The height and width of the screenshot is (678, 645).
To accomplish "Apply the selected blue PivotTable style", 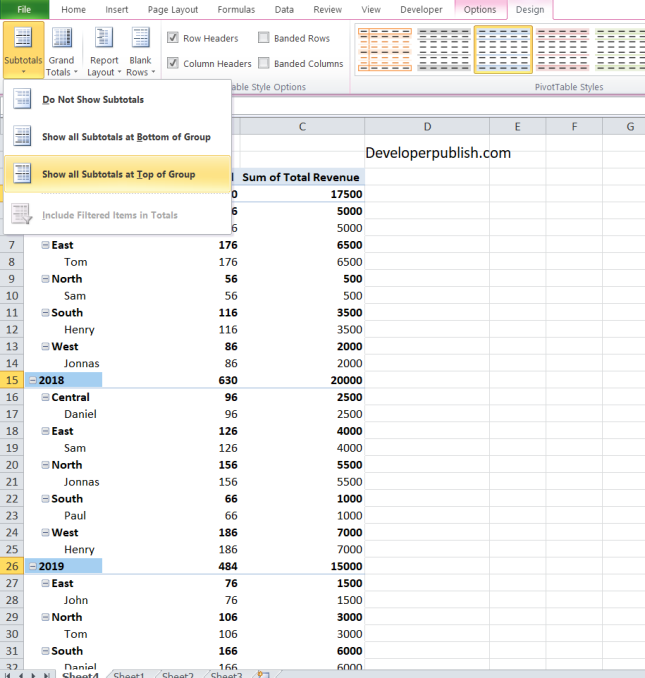I will tap(502, 49).
